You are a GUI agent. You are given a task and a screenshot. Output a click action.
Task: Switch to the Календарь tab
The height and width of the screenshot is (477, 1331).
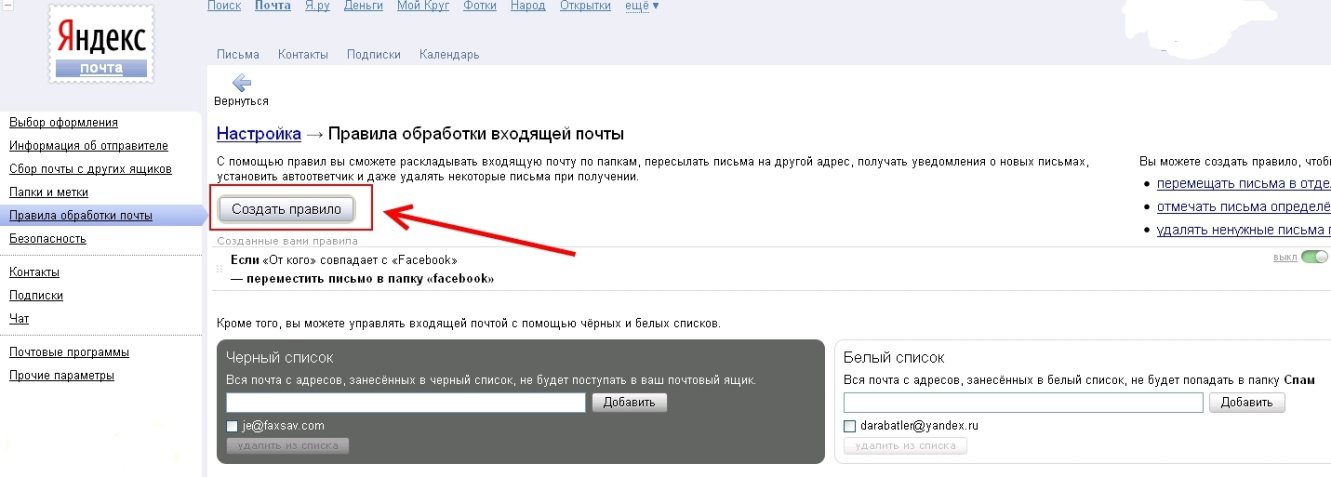[449, 54]
